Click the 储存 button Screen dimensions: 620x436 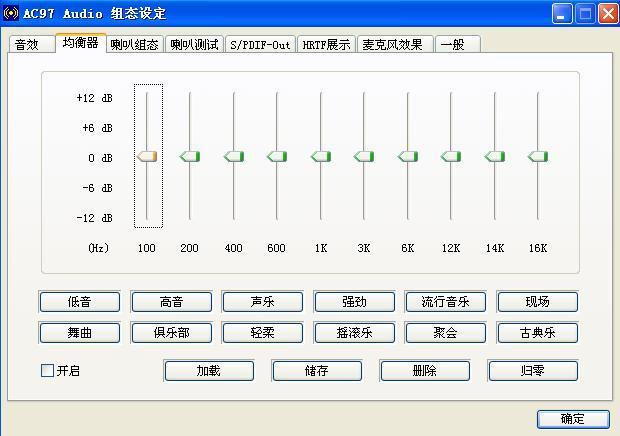click(x=317, y=370)
